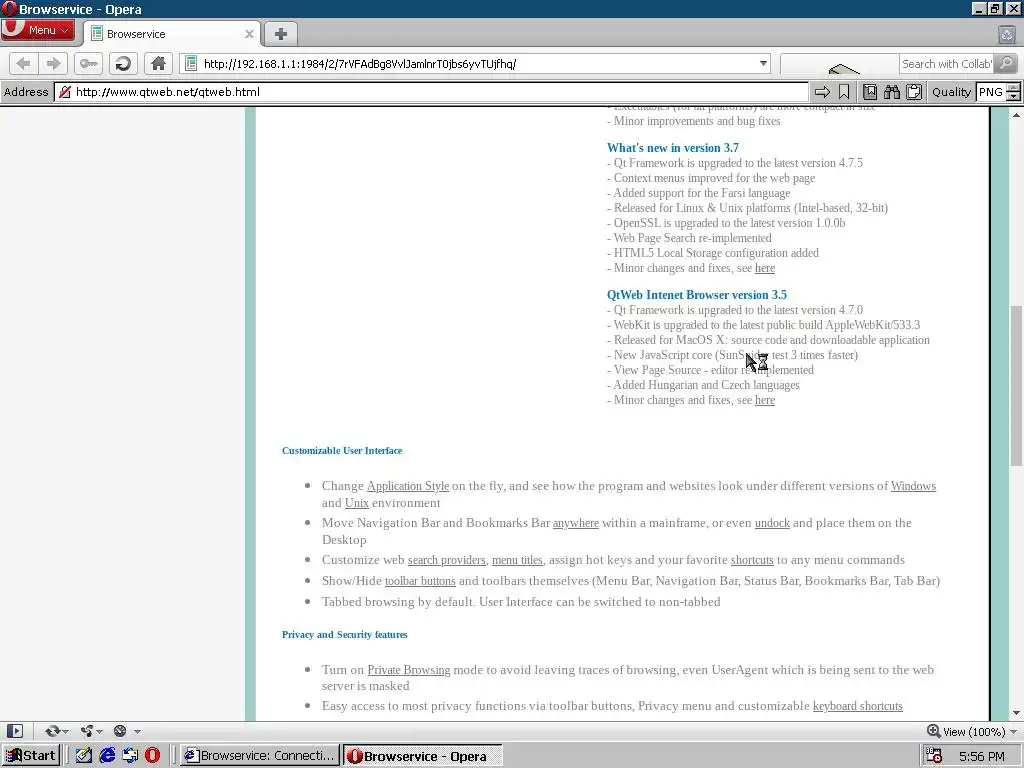Image resolution: width=1024 pixels, height=768 pixels.
Task: Open the Opera Unite icon in status bar
Action: click(x=87, y=731)
